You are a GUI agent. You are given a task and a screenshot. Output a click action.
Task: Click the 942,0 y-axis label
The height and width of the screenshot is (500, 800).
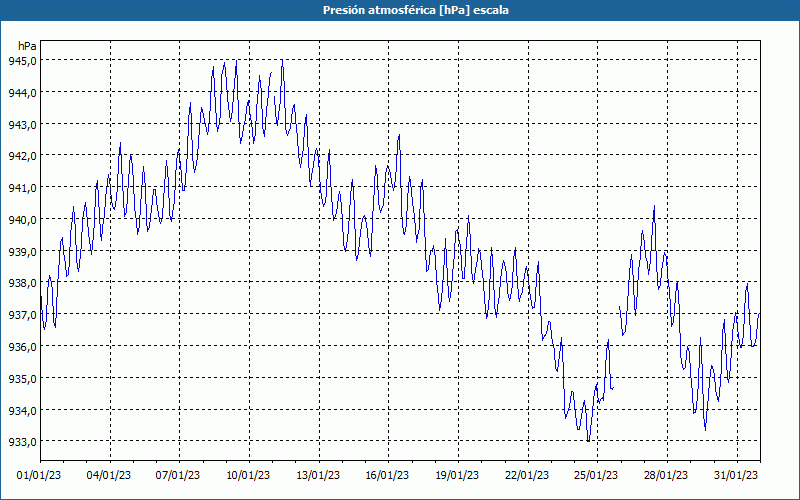(22, 156)
